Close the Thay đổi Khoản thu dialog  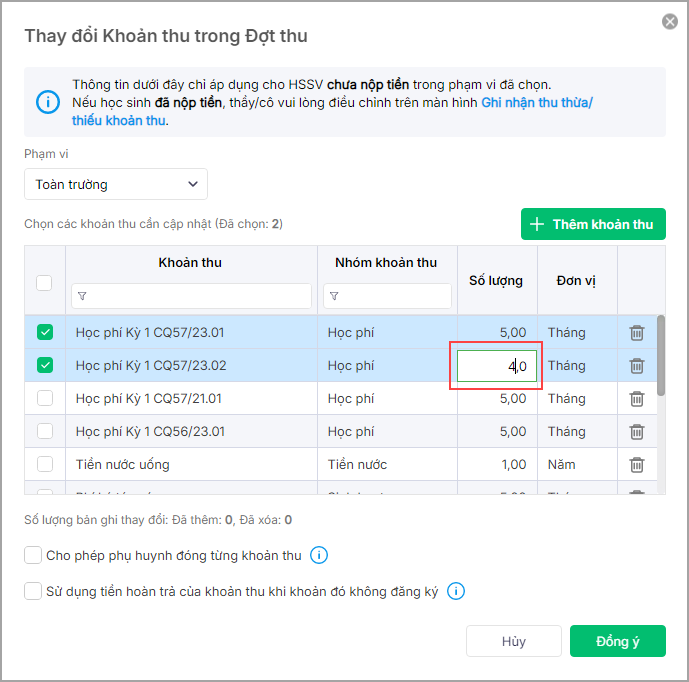[x=670, y=22]
